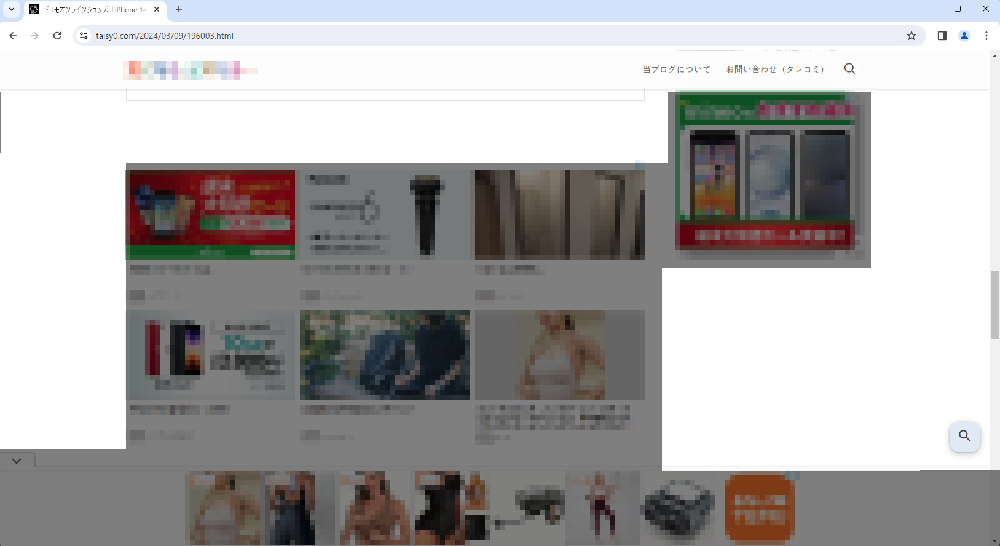The width and height of the screenshot is (1000, 546).
Task: Expand the tab search dropdown
Action: point(10,9)
